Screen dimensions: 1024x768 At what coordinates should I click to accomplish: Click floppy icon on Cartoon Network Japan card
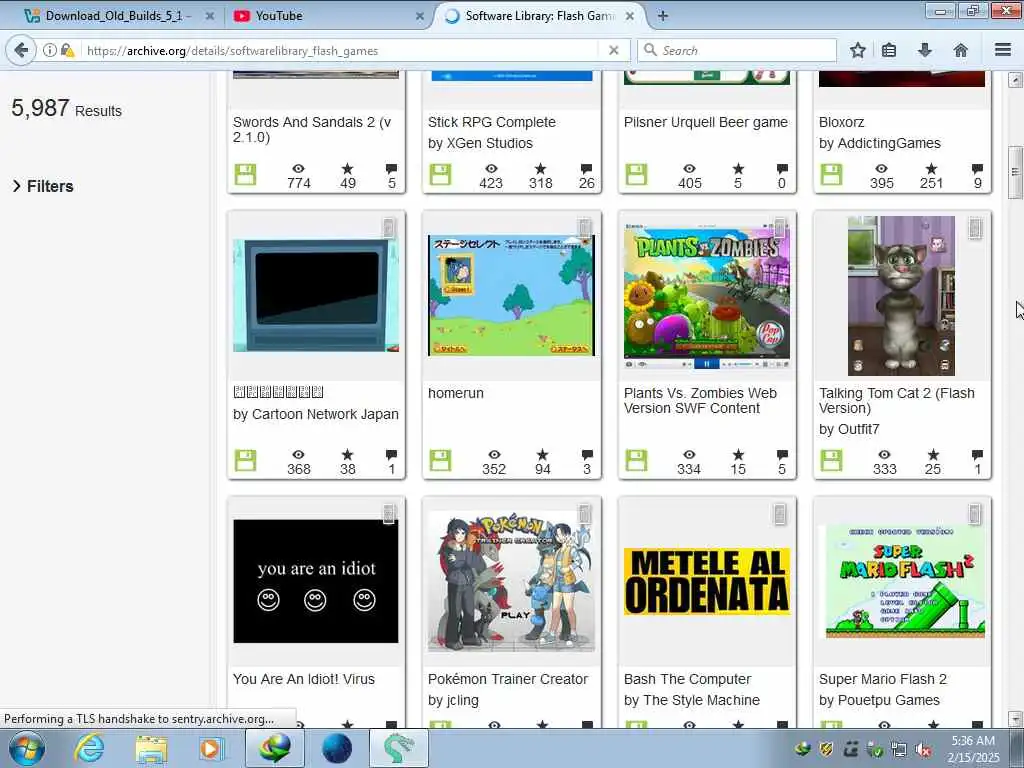click(246, 460)
